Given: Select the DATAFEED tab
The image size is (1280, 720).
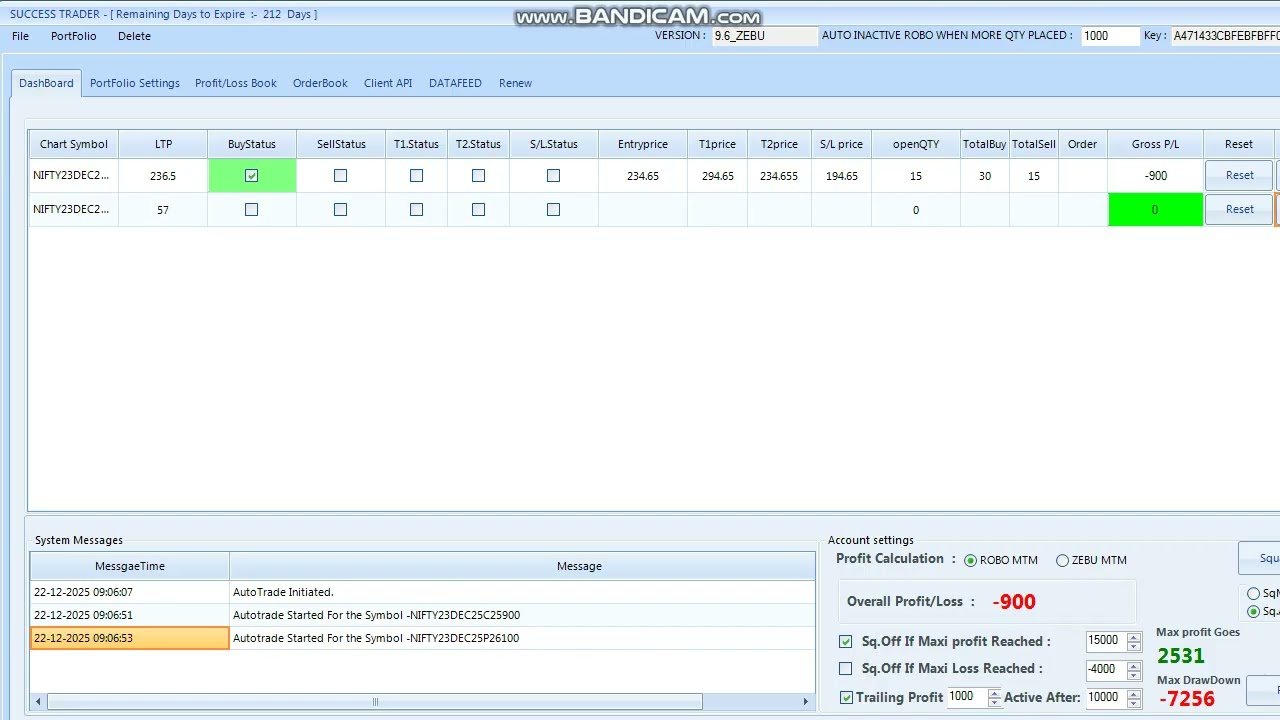Looking at the screenshot, I should pos(455,83).
